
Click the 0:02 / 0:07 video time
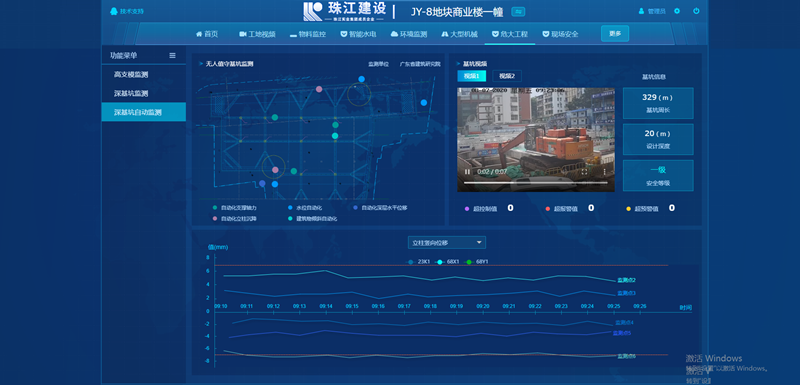[x=492, y=172]
